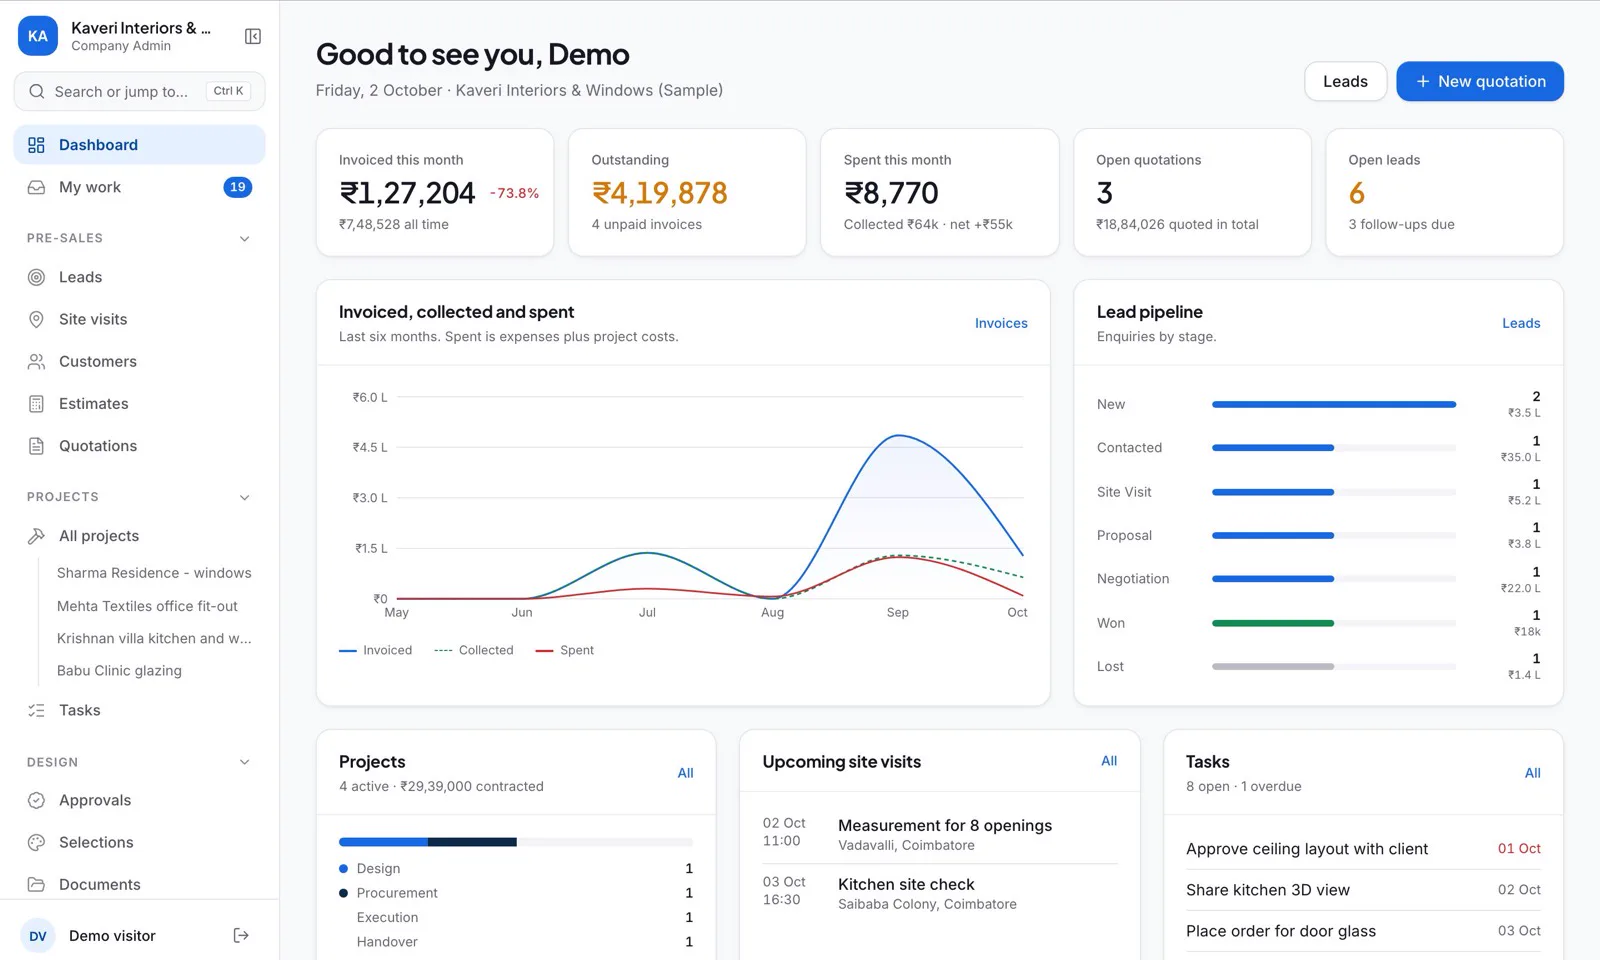Click the Estimates calculator icon
1600x960 pixels.
37,404
